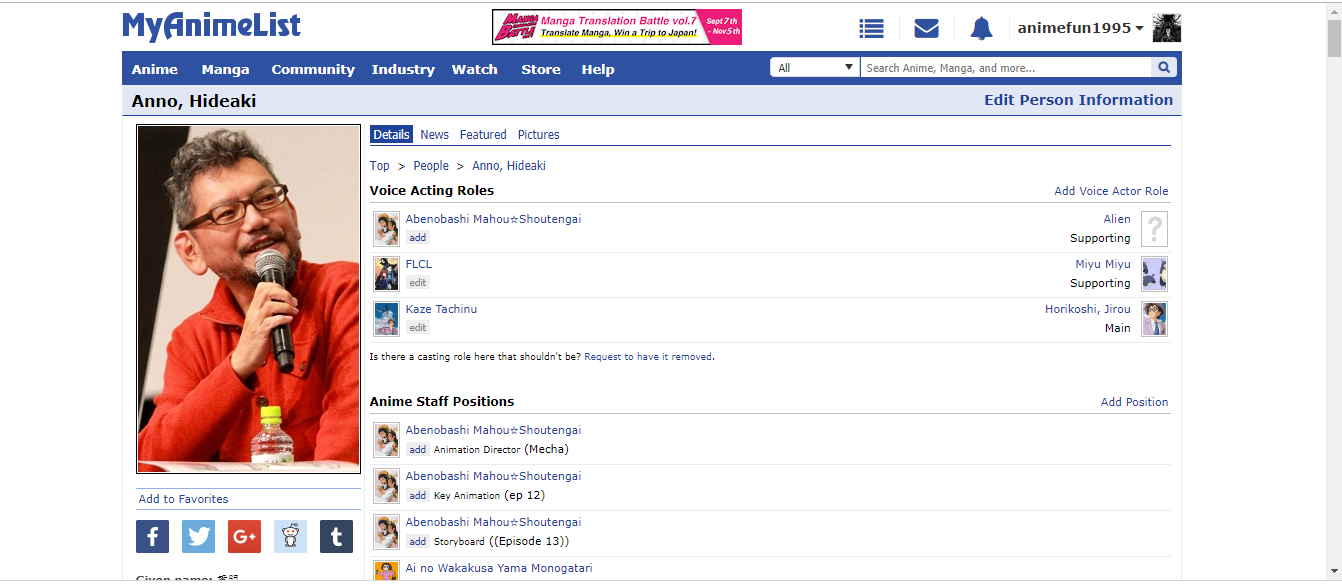The width and height of the screenshot is (1342, 584).
Task: Switch to the Pictures tab
Action: (539, 134)
